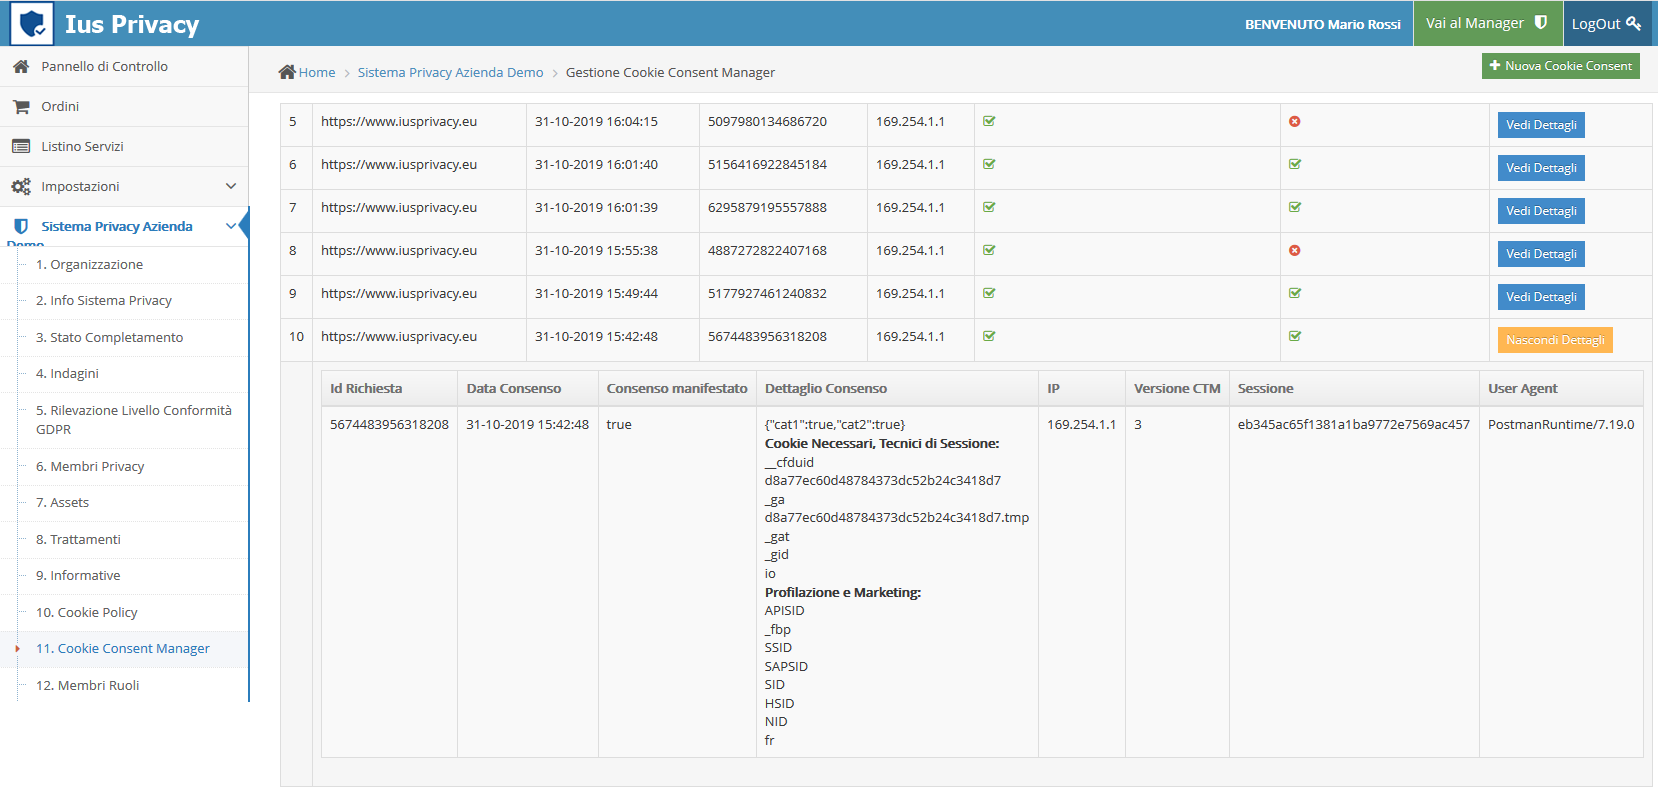Click the key icon next to LogOut
Image resolution: width=1658 pixels, height=809 pixels.
point(1633,23)
